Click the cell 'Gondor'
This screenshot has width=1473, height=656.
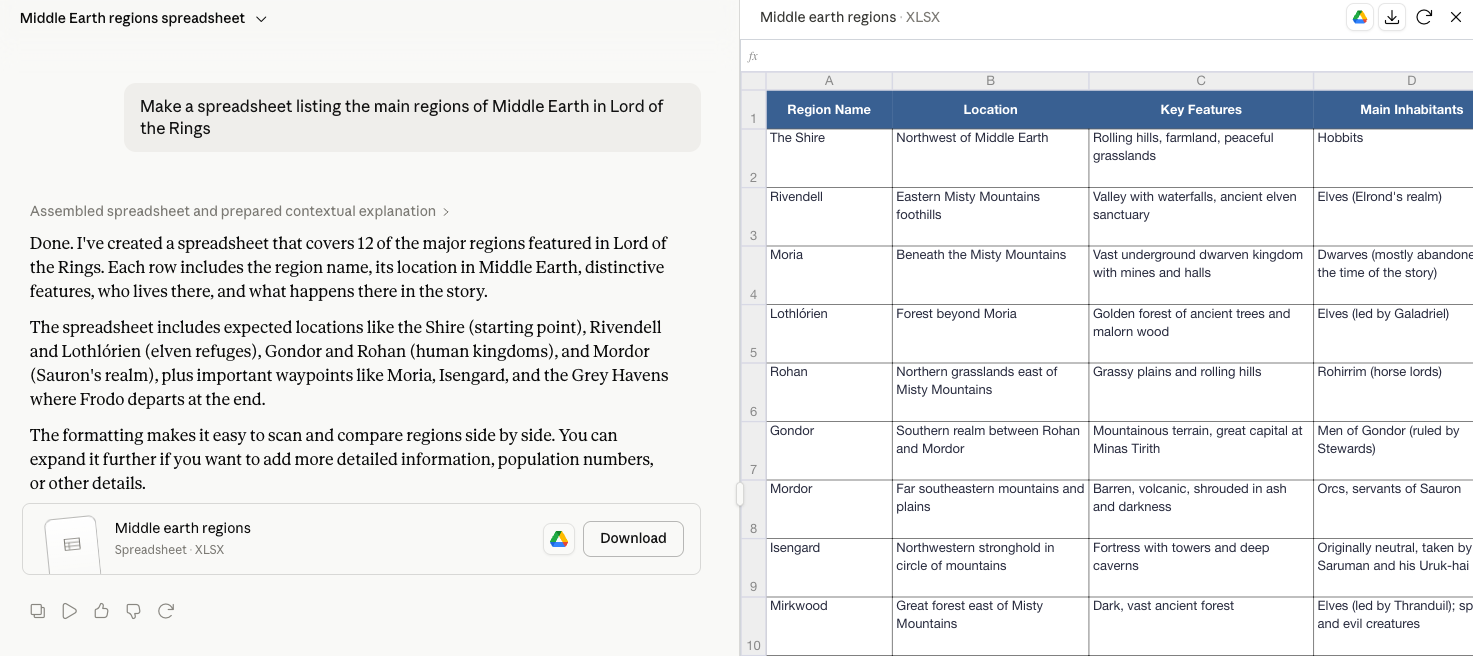pos(829,451)
